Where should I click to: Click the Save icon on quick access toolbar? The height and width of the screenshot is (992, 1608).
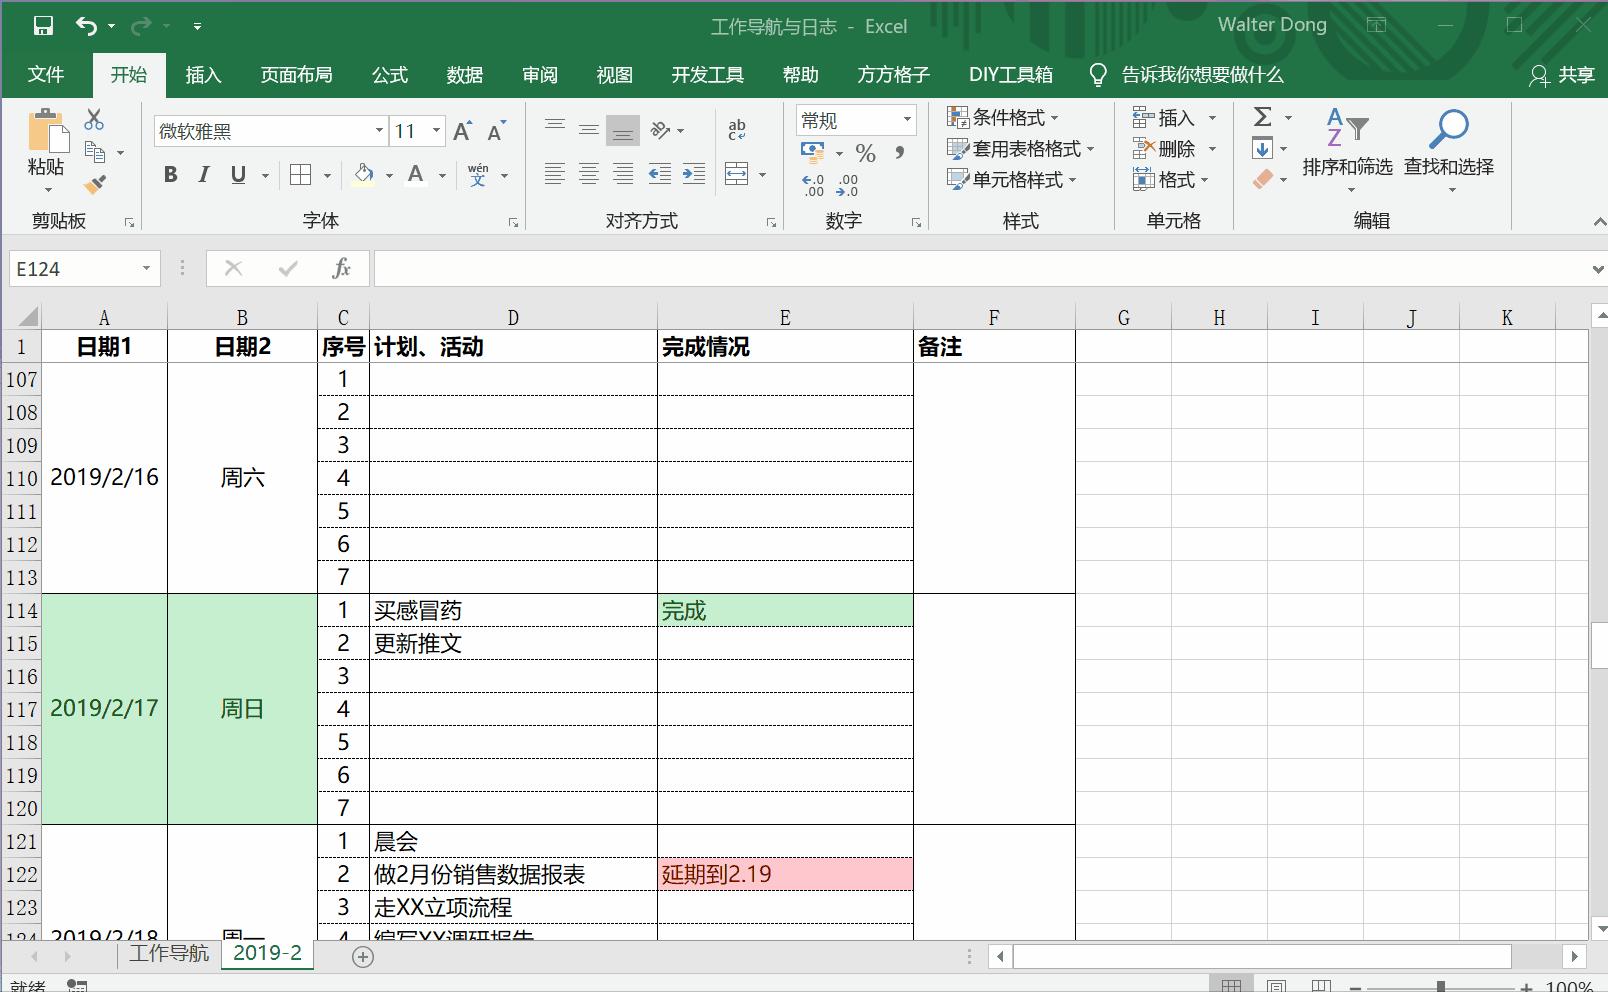point(42,25)
